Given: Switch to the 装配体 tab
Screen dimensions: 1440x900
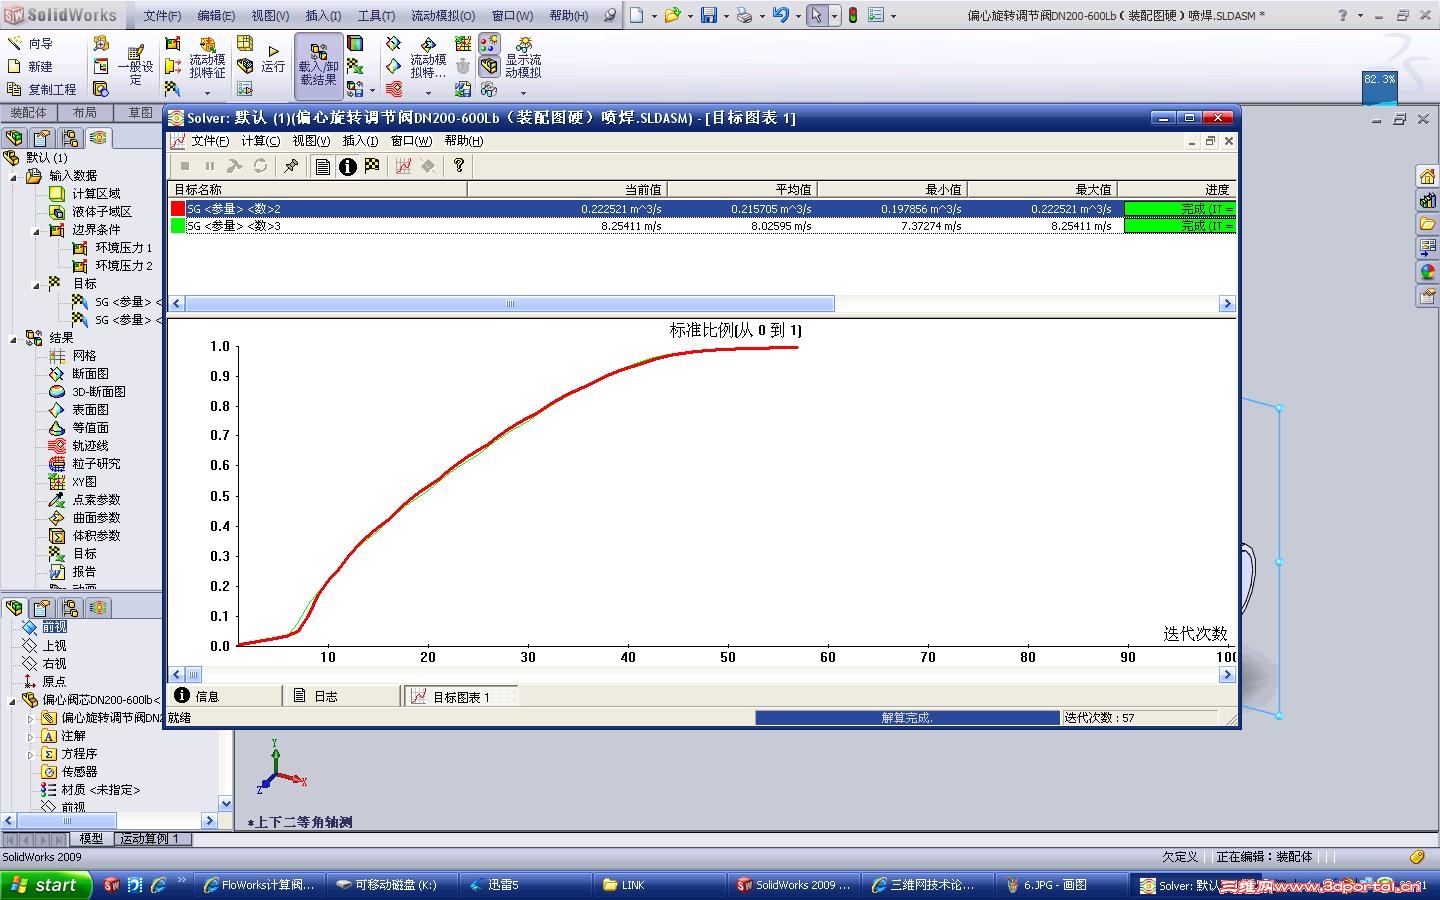Looking at the screenshot, I should click(28, 113).
